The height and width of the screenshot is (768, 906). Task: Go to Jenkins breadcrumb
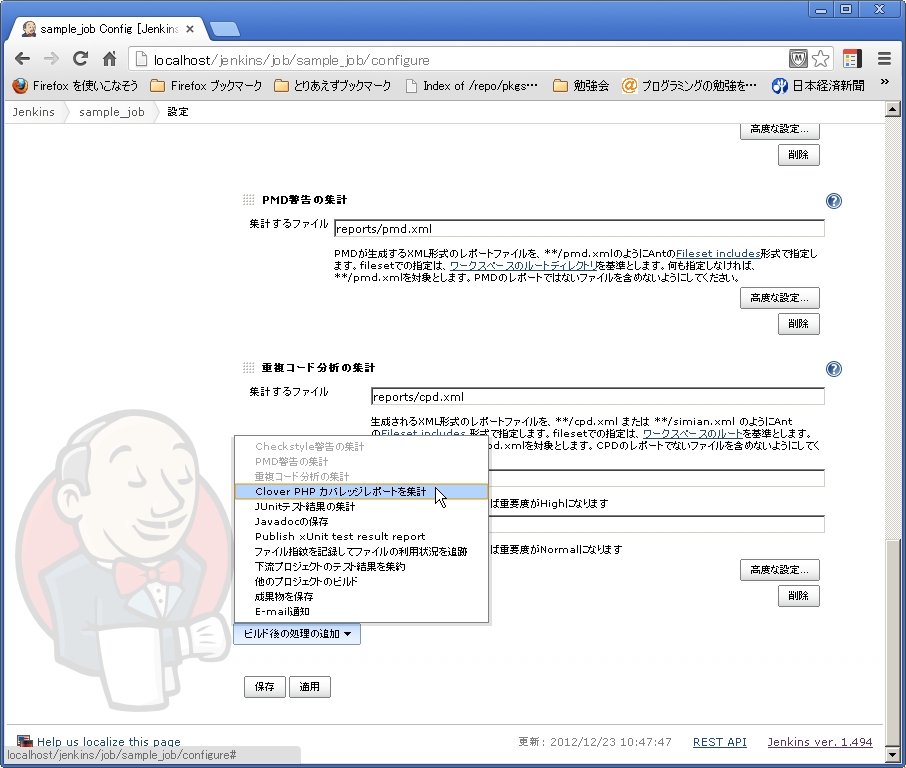[34, 112]
